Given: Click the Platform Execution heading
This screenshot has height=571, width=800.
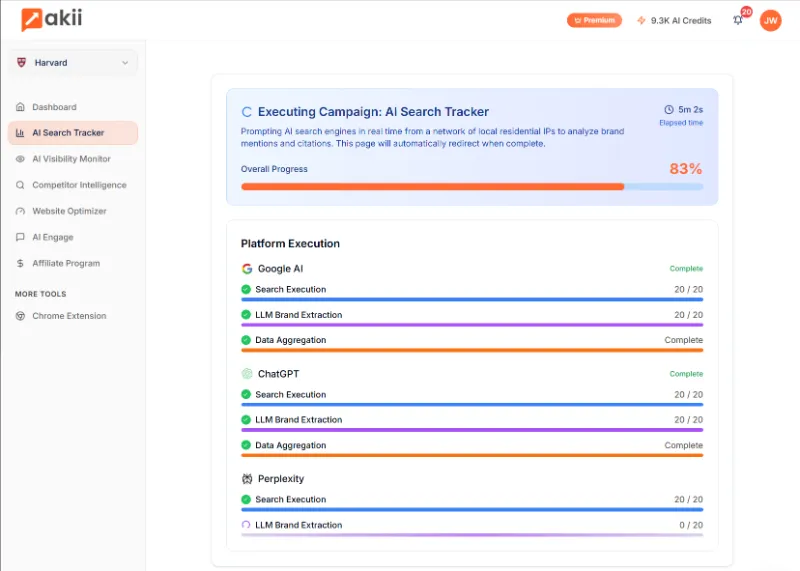Looking at the screenshot, I should [x=290, y=243].
